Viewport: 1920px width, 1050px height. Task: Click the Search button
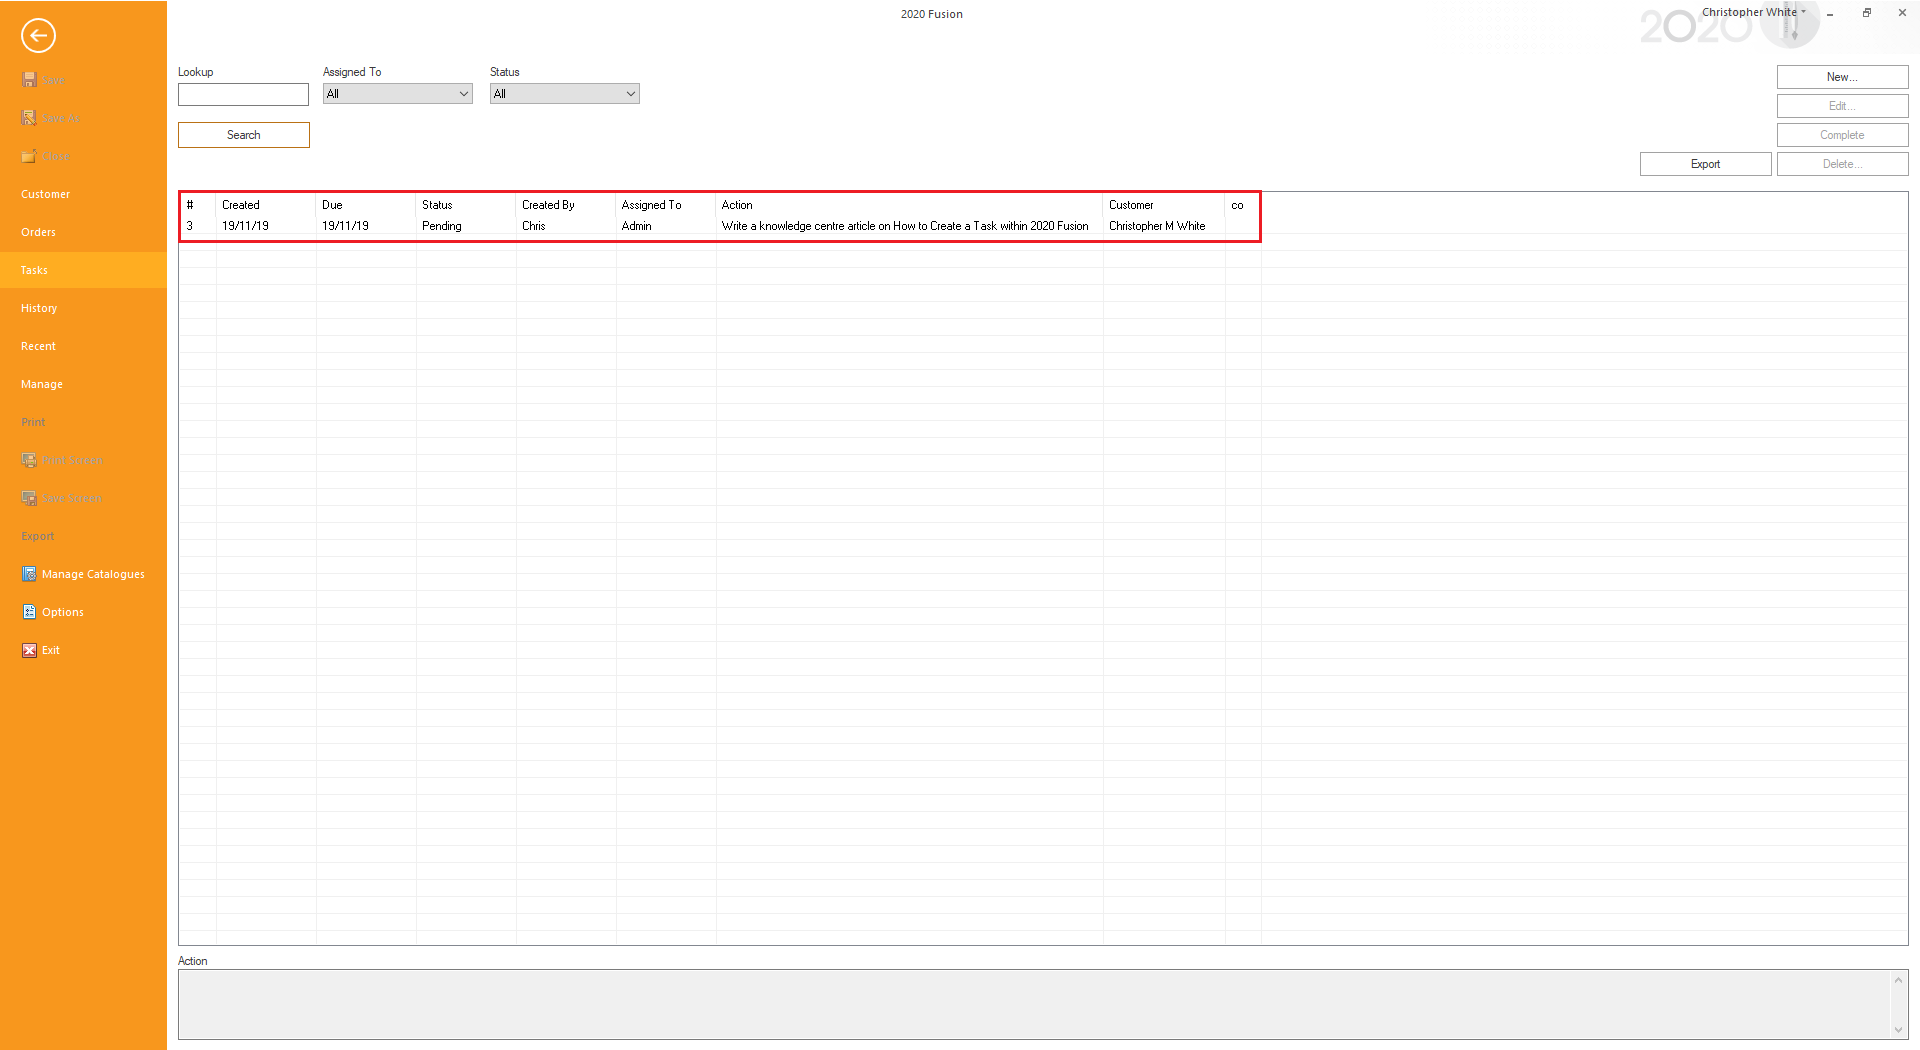tap(243, 135)
